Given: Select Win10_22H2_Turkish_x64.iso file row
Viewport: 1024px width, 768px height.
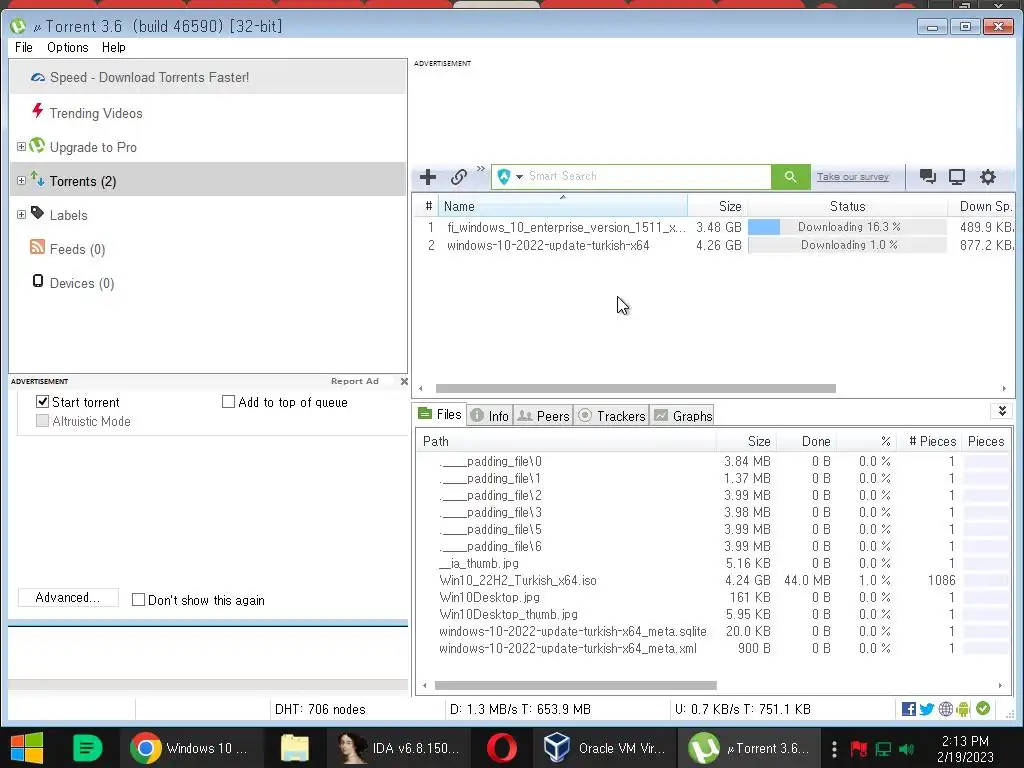Looking at the screenshot, I should coord(714,581).
